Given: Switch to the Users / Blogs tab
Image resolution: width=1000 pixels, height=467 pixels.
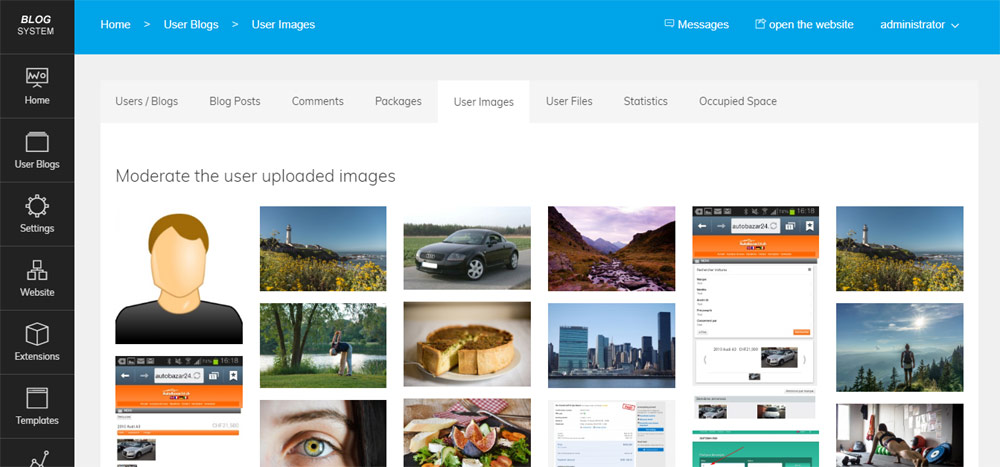Looking at the screenshot, I should point(147,101).
